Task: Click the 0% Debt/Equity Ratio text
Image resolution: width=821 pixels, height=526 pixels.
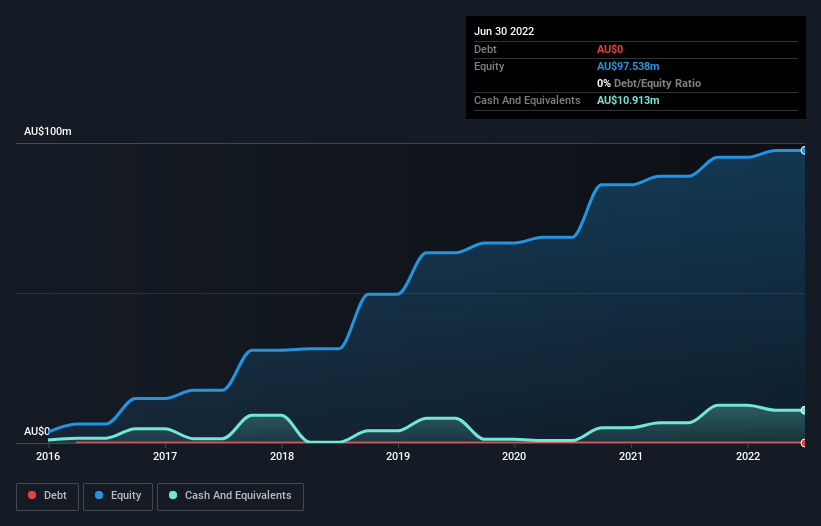Action: click(x=649, y=83)
